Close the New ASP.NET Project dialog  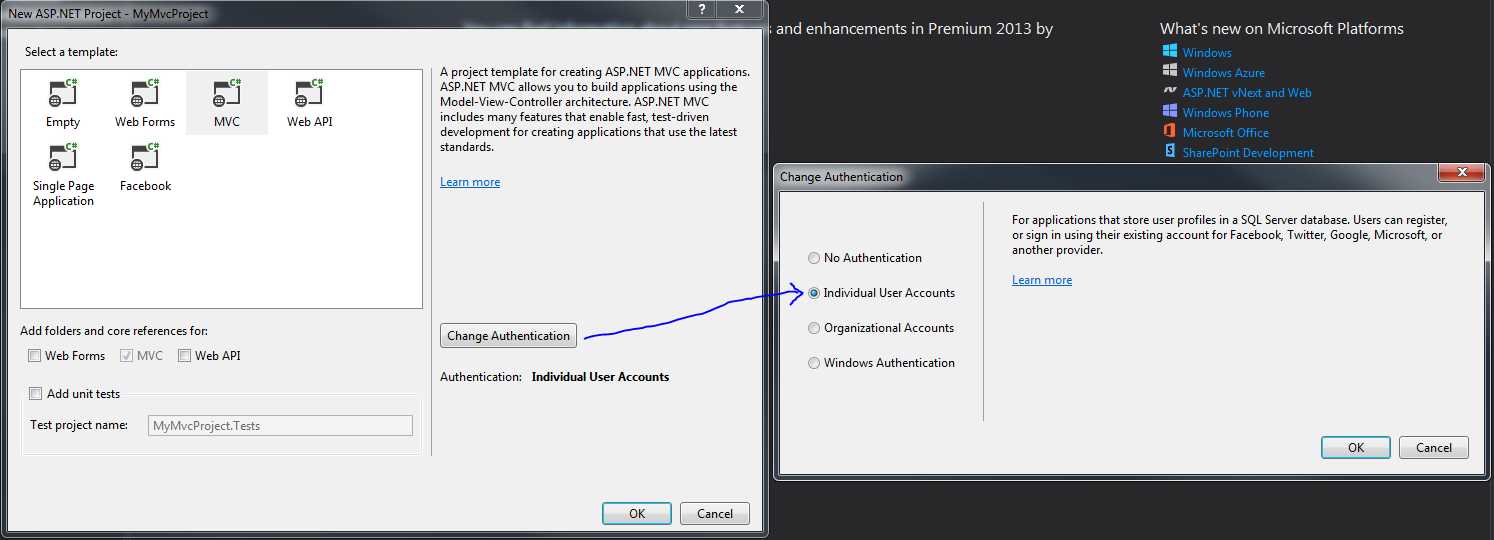tap(741, 9)
